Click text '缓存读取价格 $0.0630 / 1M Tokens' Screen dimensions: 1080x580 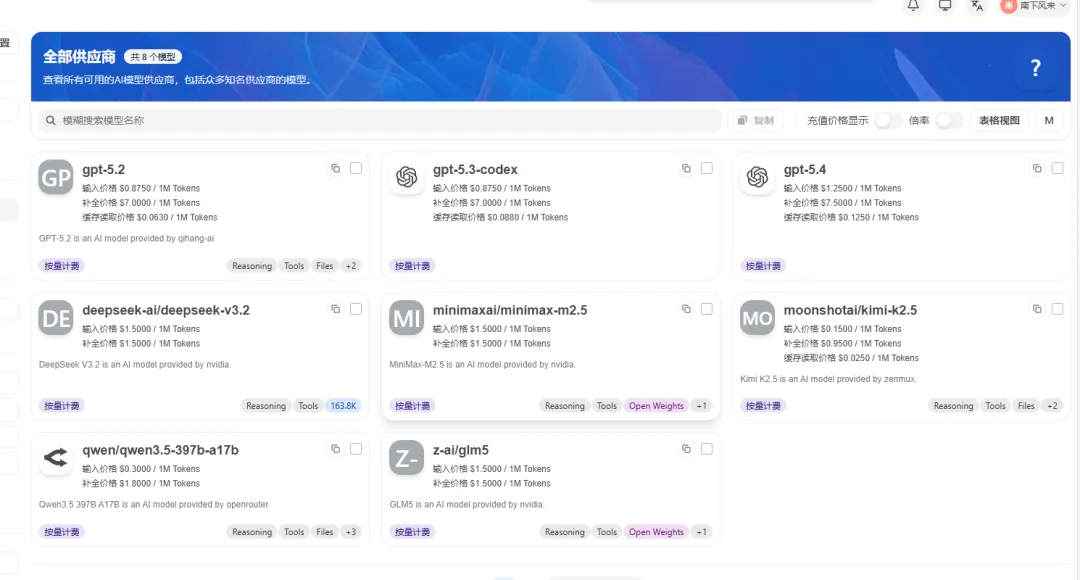149,217
